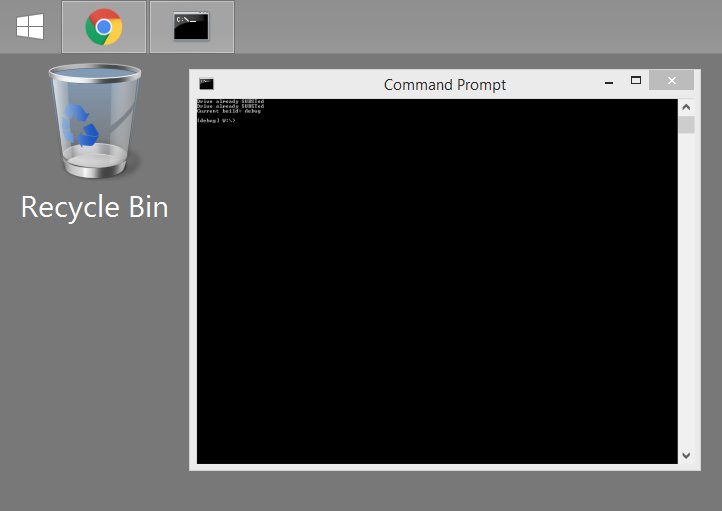Minimize the Command Prompt window
722x511 pixels.
(x=609, y=82)
